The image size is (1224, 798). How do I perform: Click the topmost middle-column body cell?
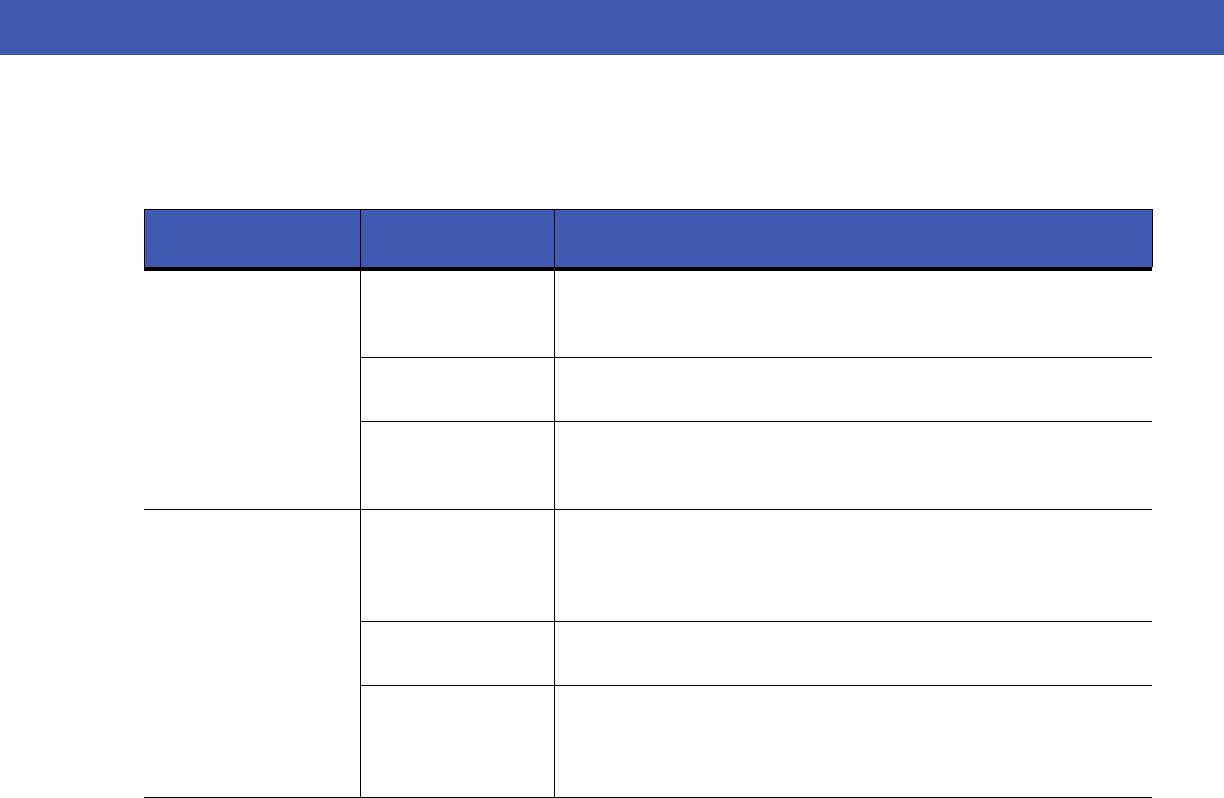pyautogui.click(x=456, y=314)
